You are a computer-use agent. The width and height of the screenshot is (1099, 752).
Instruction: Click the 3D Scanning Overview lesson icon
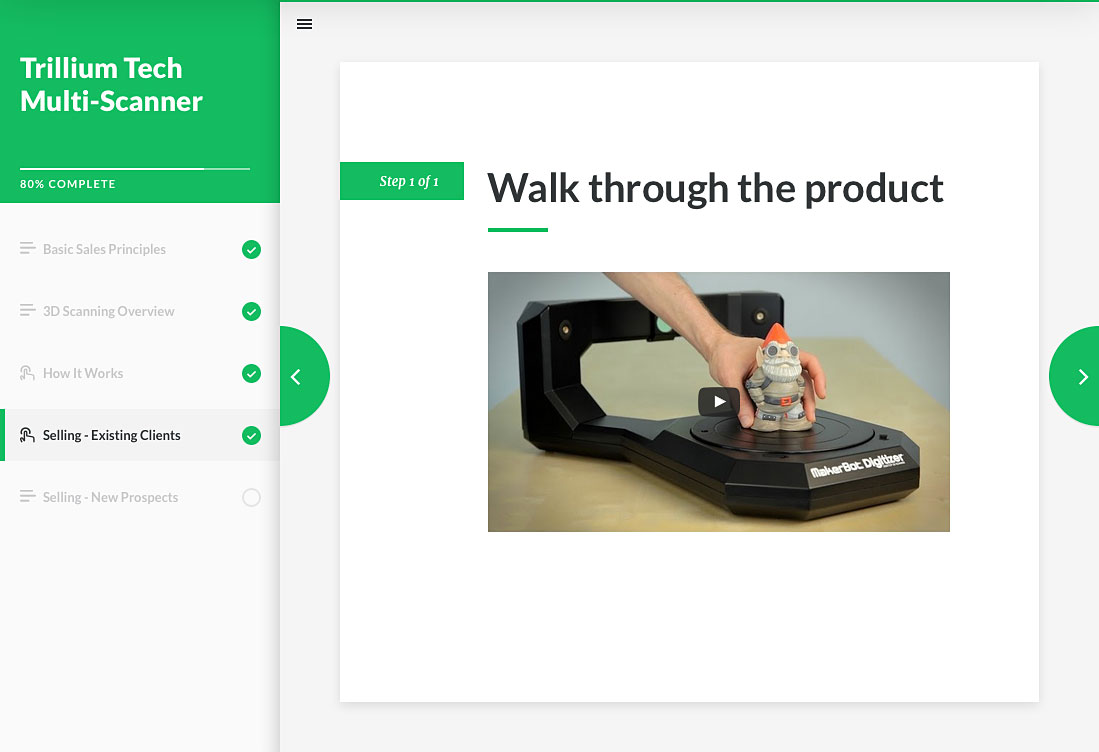click(27, 310)
